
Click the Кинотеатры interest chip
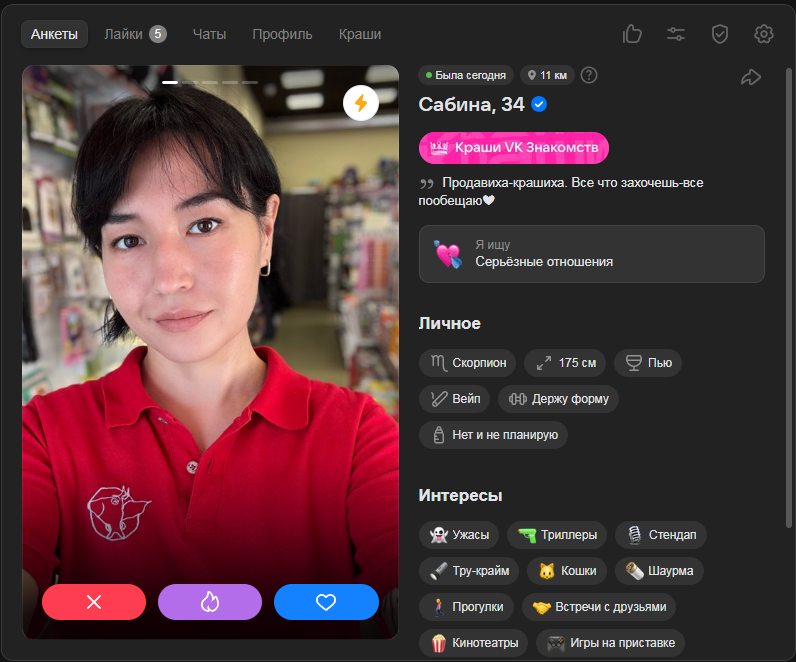pos(474,643)
